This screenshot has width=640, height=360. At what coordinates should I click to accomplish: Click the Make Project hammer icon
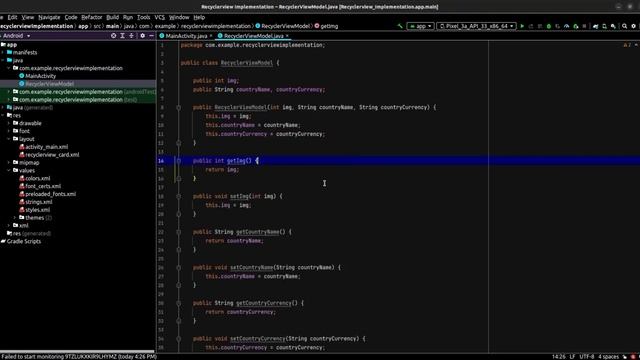pos(400,26)
